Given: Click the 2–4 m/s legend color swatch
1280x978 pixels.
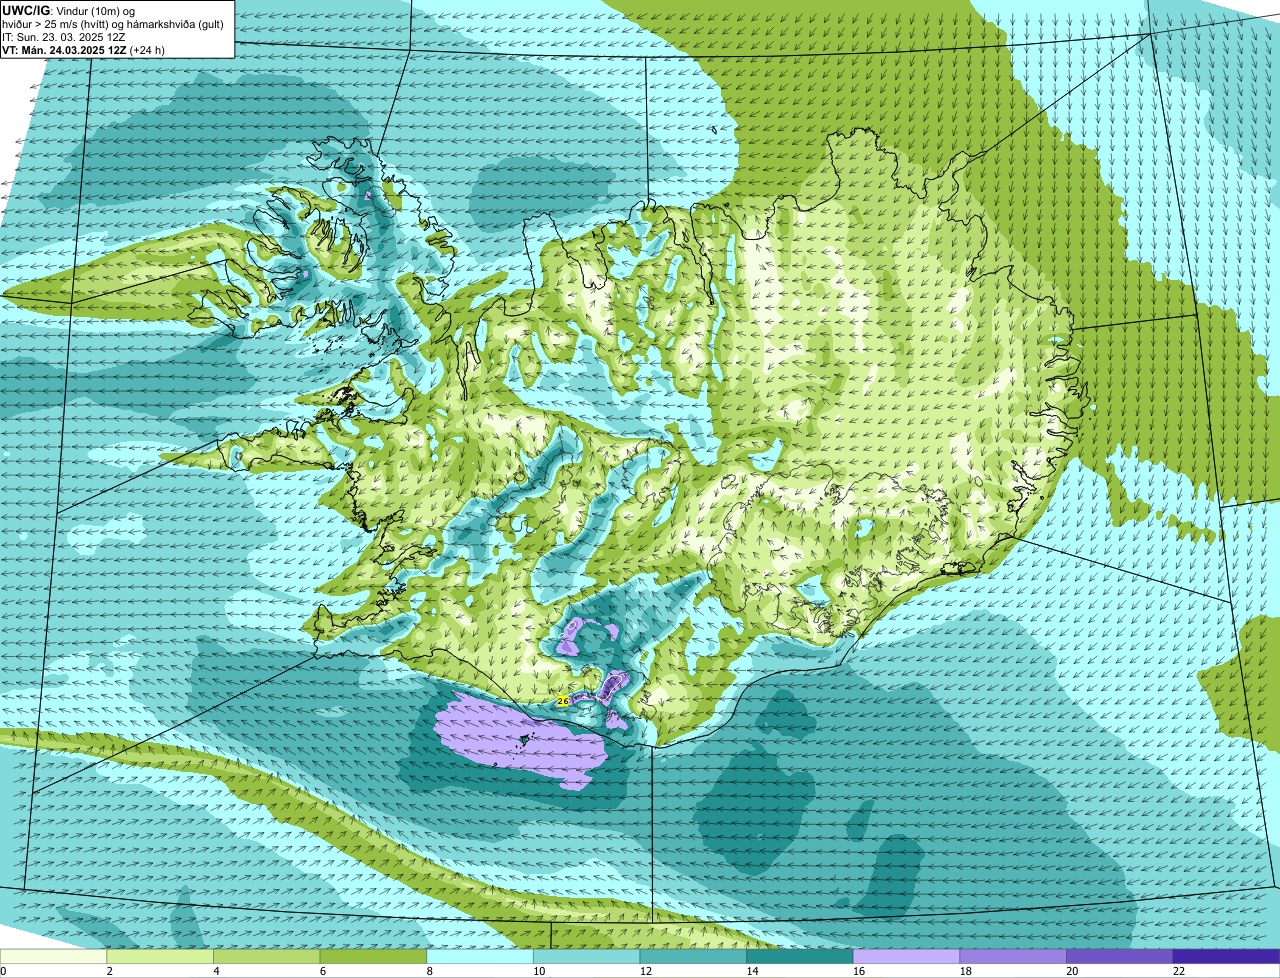Looking at the screenshot, I should [x=160, y=956].
